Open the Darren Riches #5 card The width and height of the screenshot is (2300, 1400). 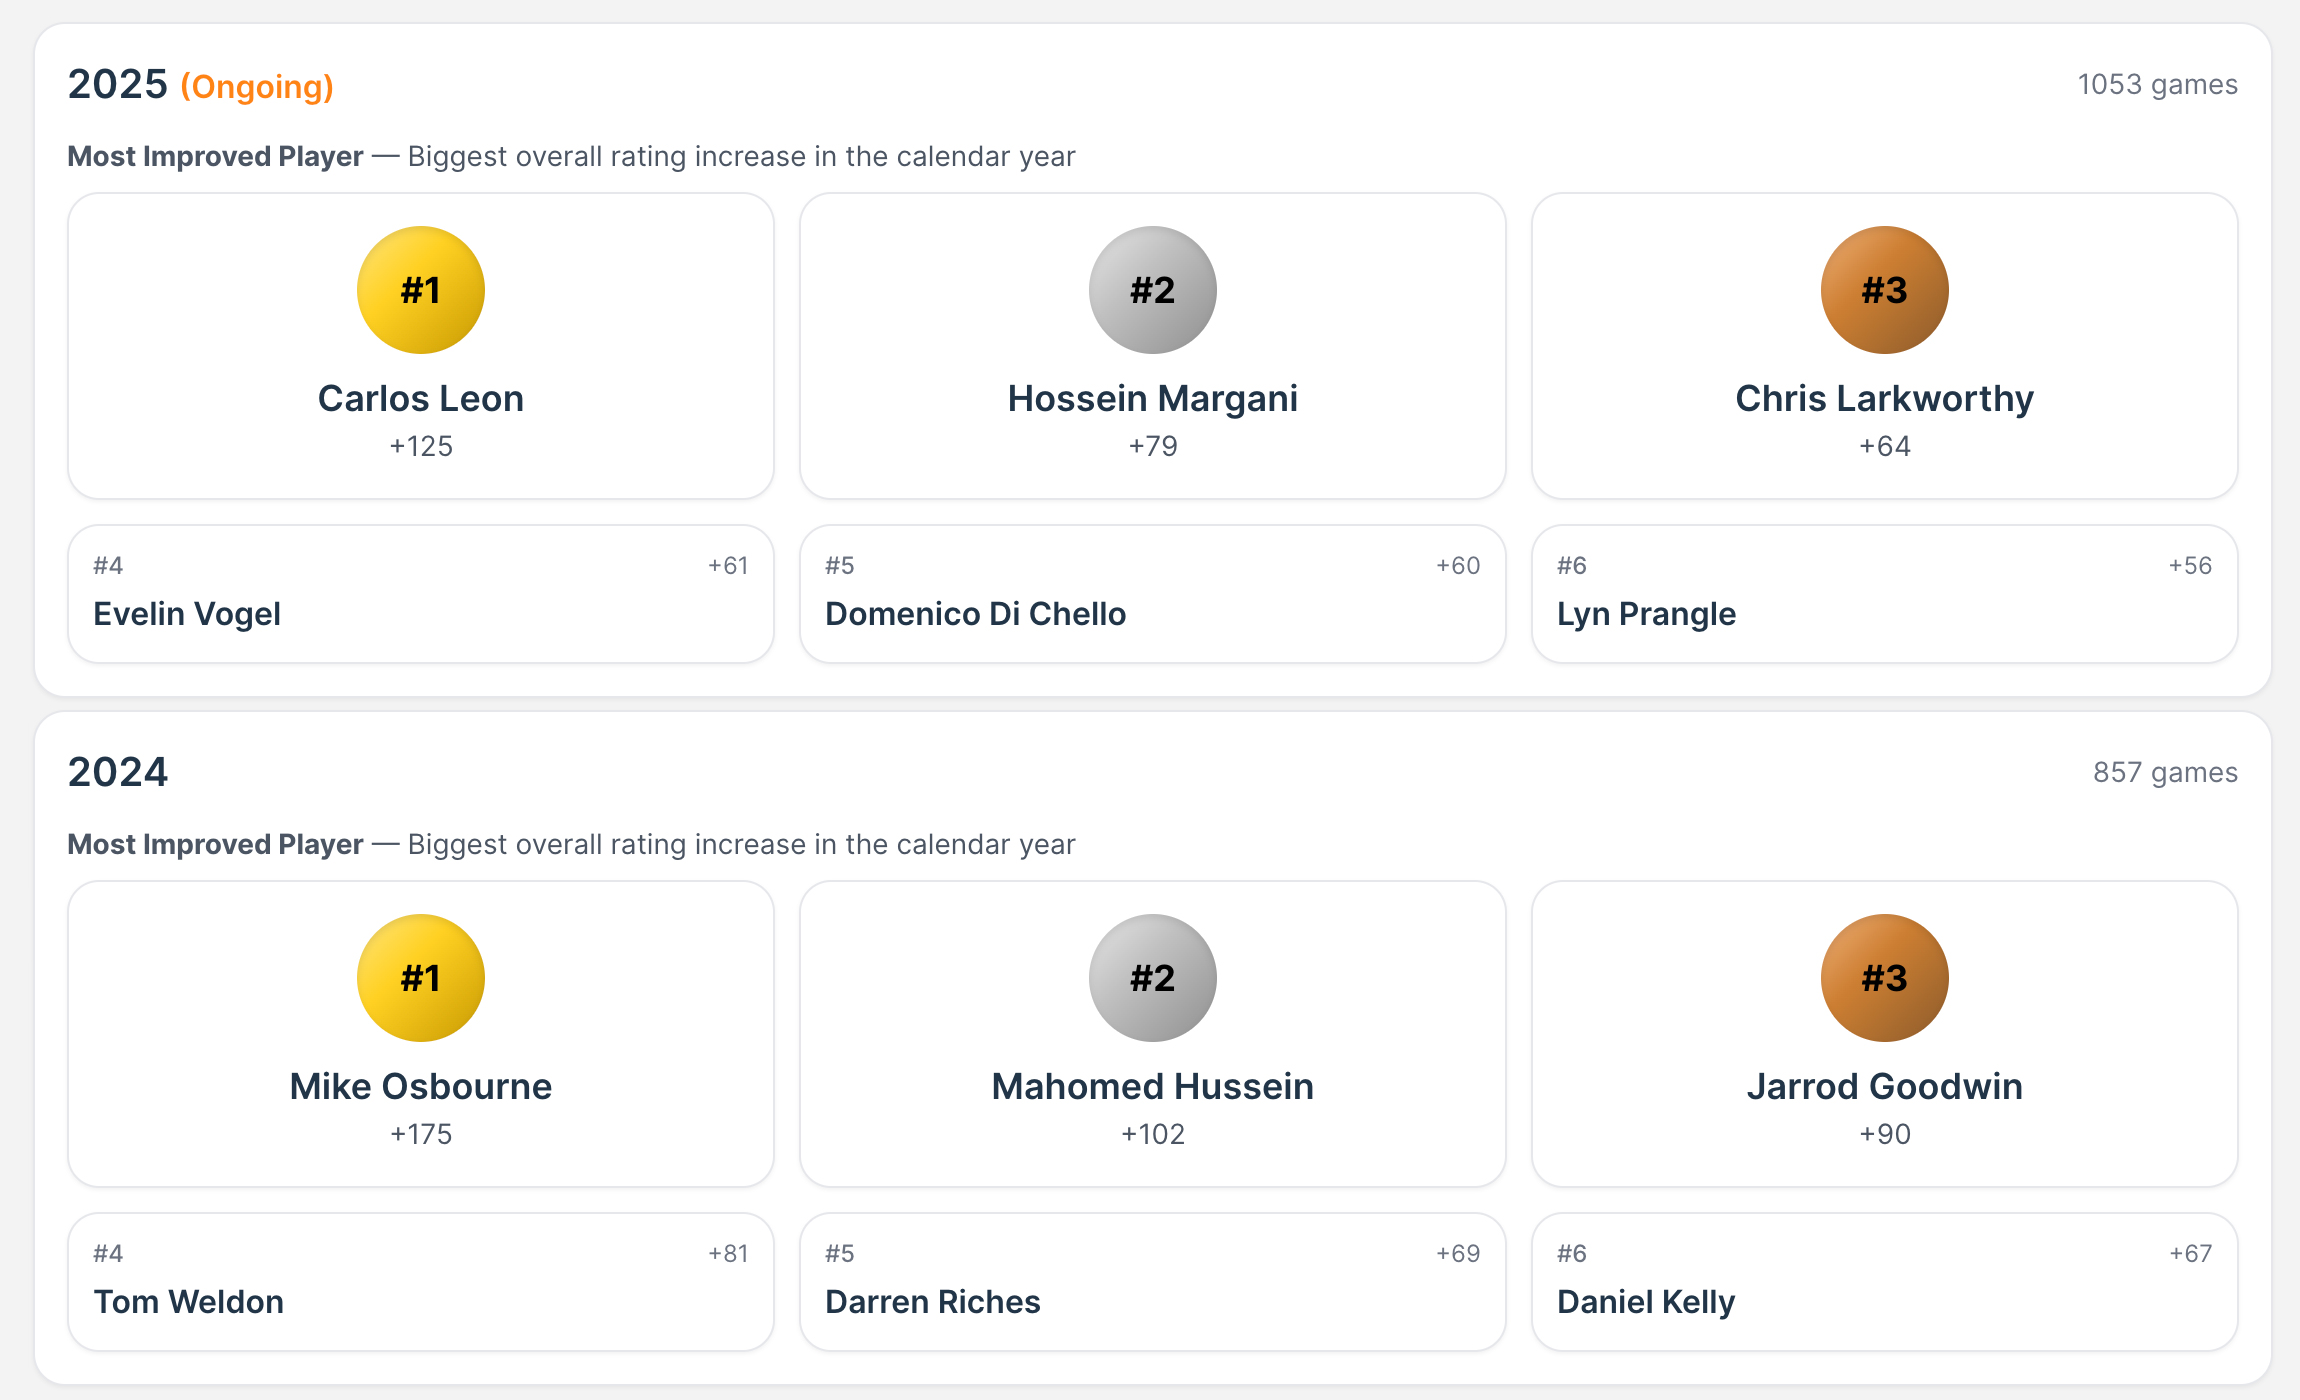1153,1282
